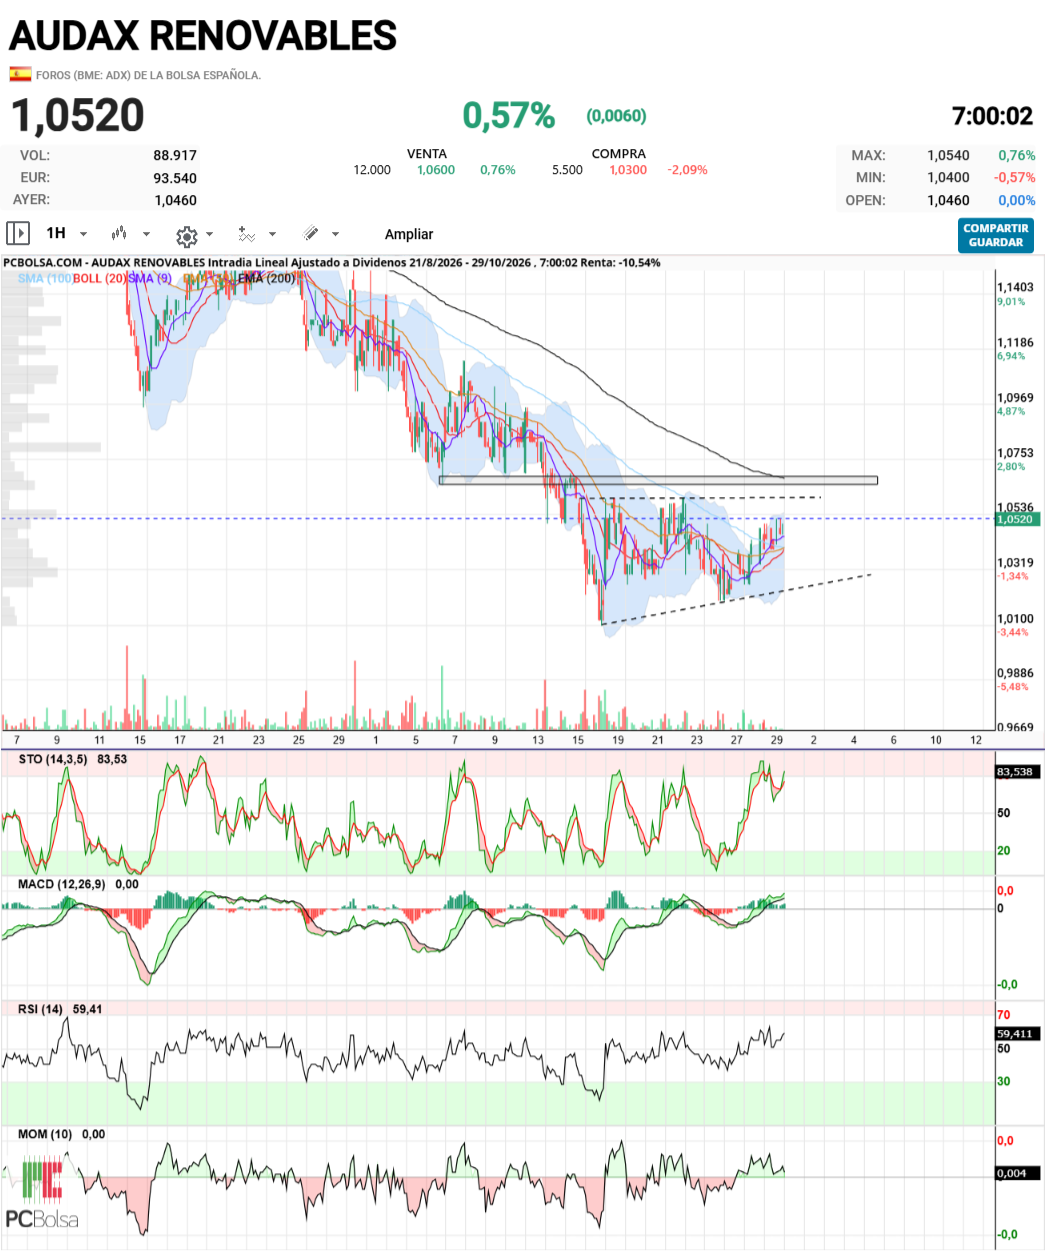This screenshot has height=1251, width=1048.
Task: Click the VOL value 88.917
Action: [x=175, y=156]
